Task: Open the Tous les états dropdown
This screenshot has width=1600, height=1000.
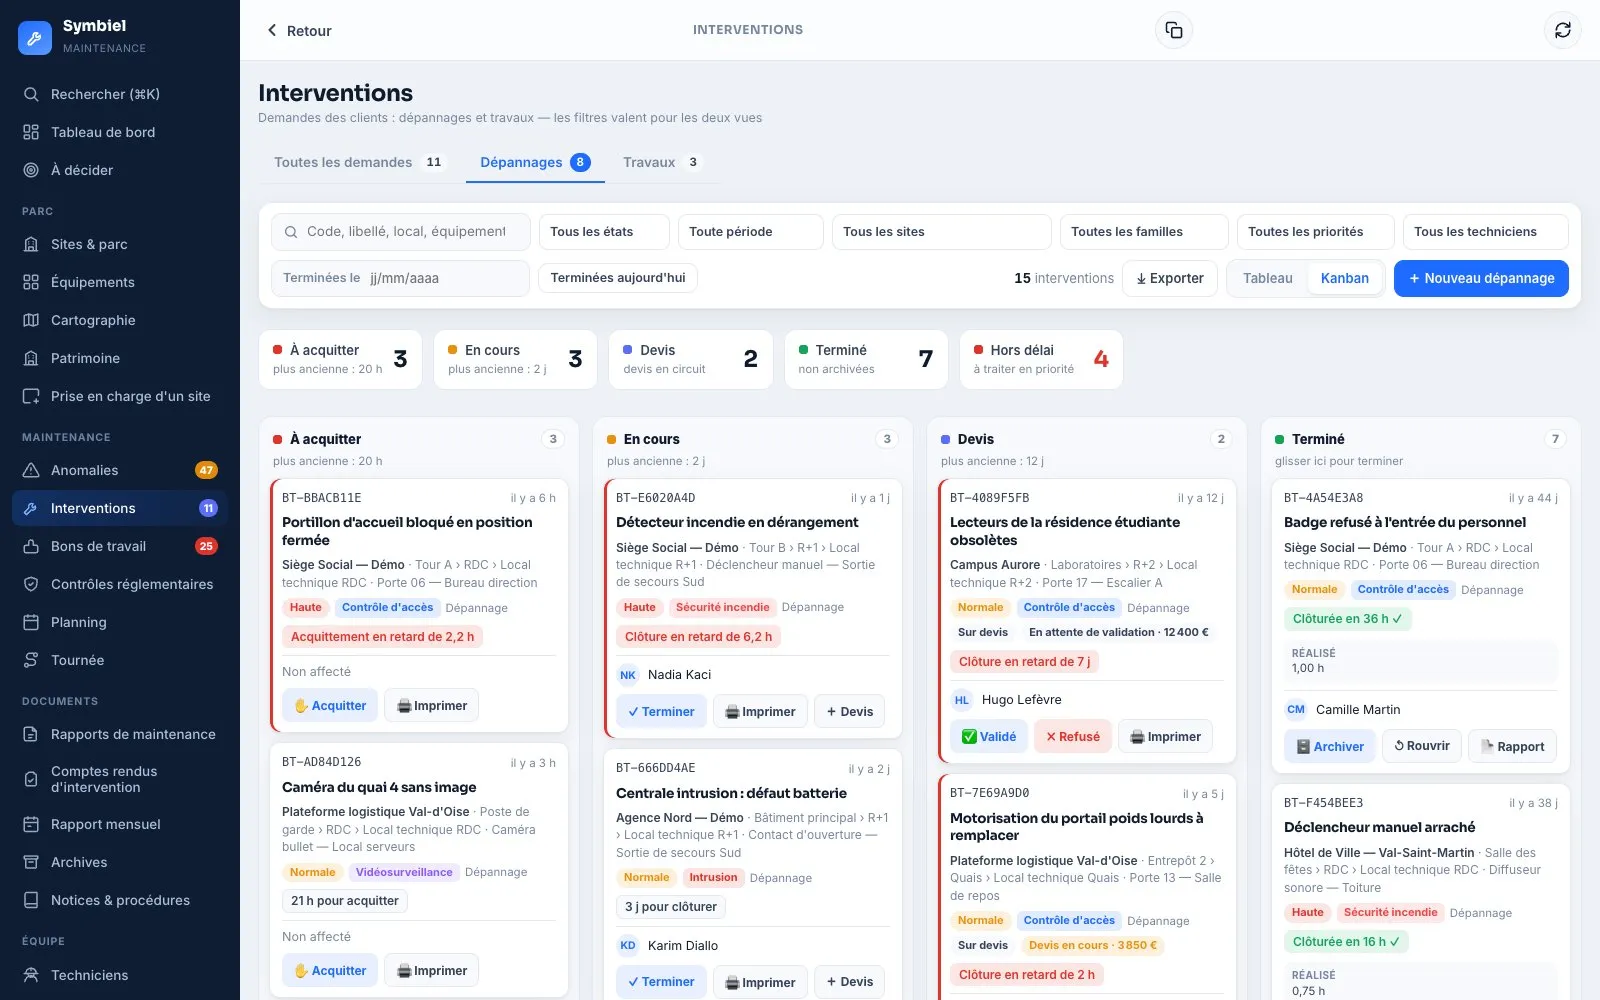Action: [x=604, y=232]
